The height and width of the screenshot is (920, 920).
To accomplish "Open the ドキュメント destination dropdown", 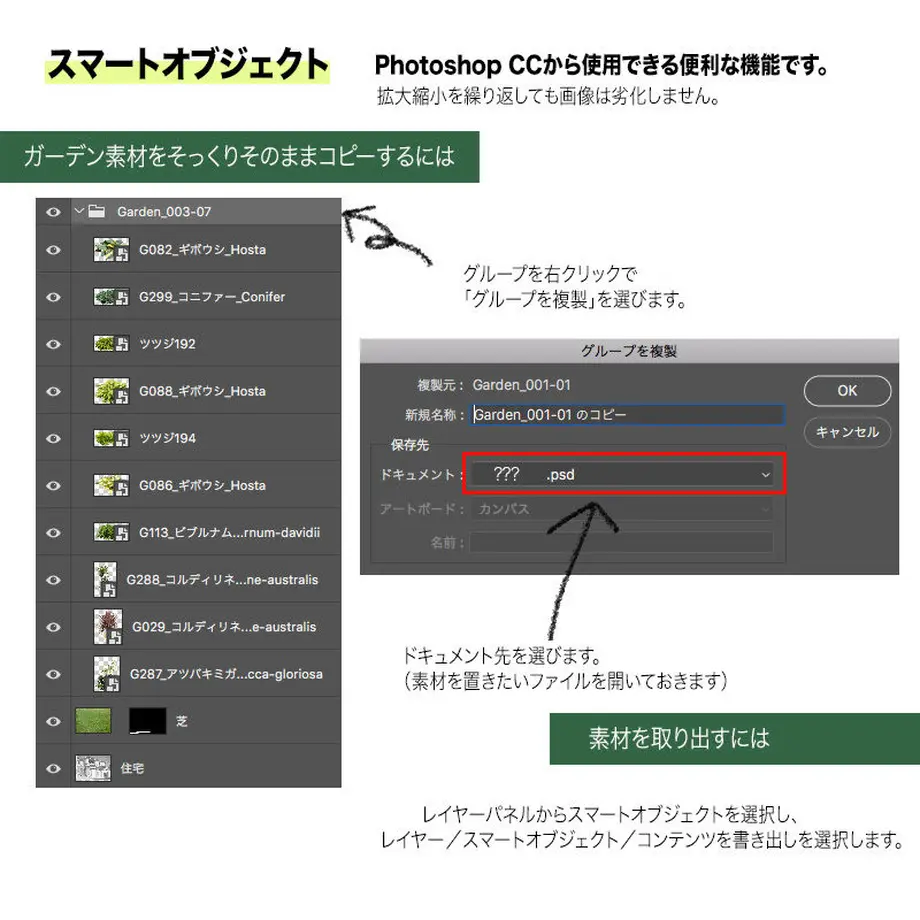I will [624, 474].
